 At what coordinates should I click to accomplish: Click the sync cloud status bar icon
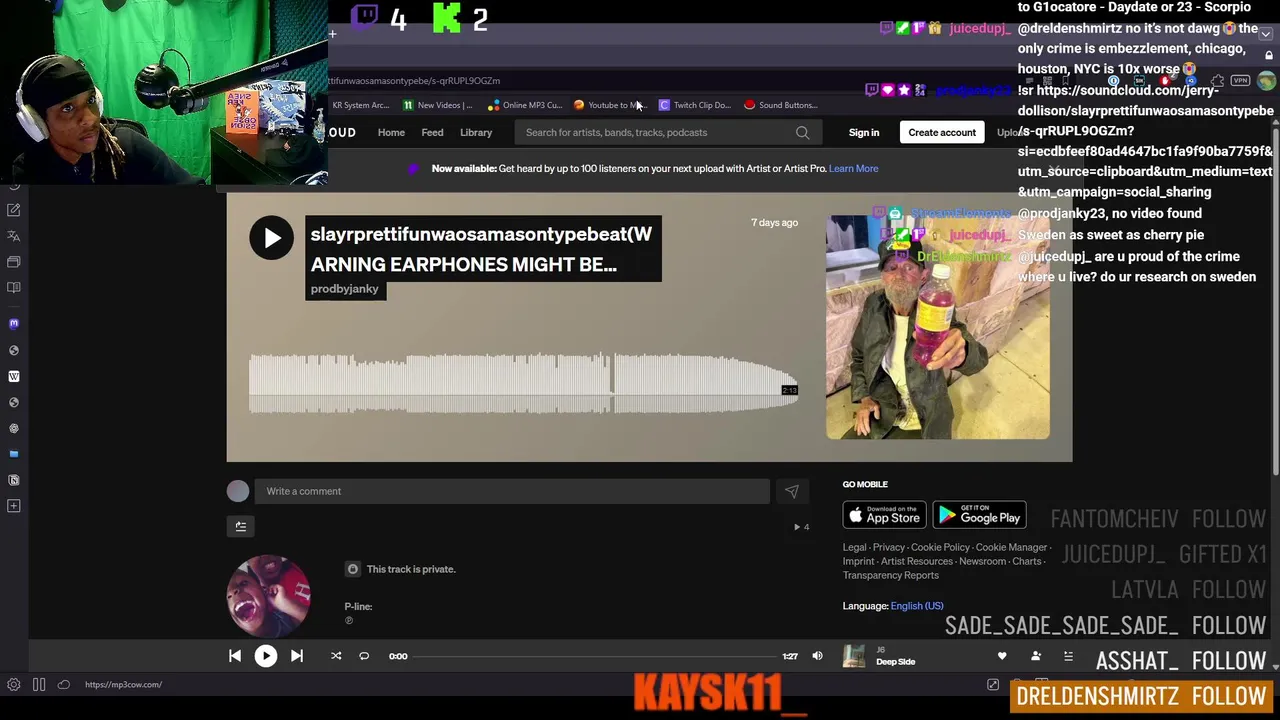pyautogui.click(x=63, y=685)
